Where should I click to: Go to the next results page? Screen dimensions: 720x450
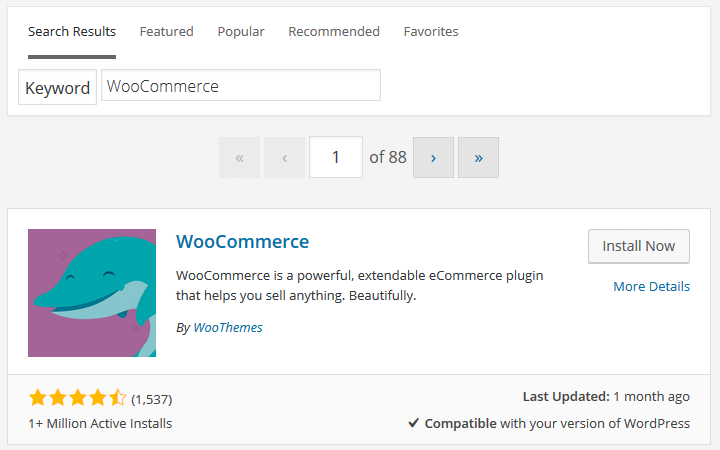point(433,158)
